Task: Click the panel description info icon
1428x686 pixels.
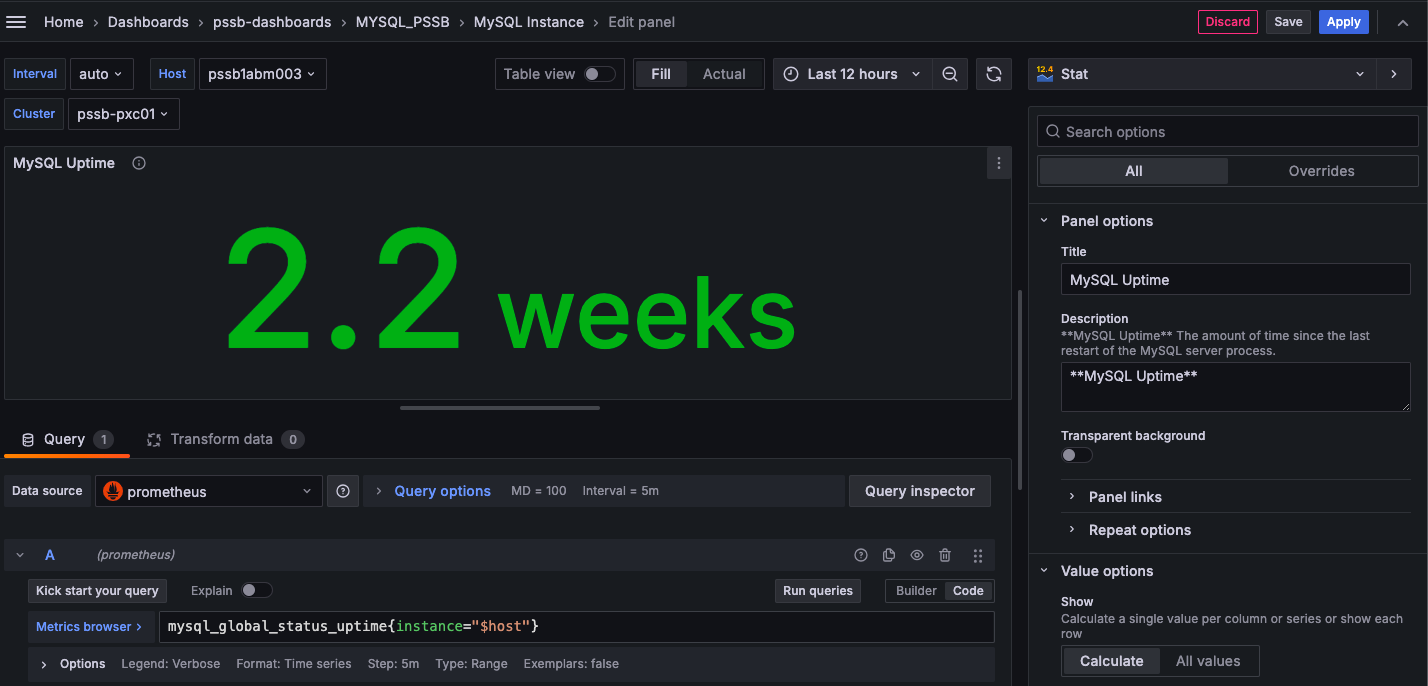Action: tap(139, 163)
